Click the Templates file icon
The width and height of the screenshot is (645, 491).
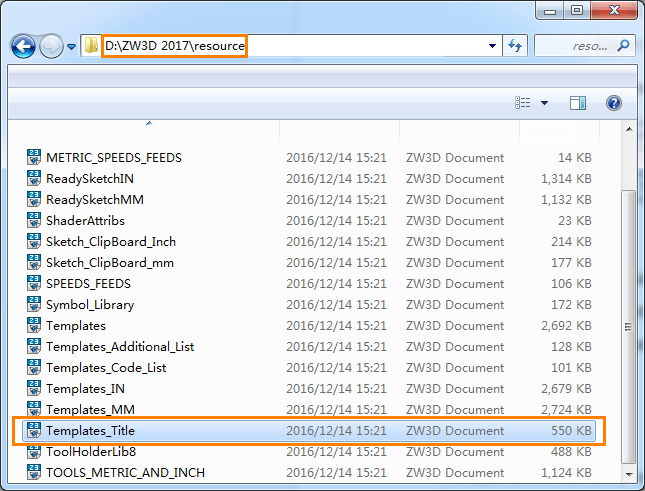[x=34, y=325]
